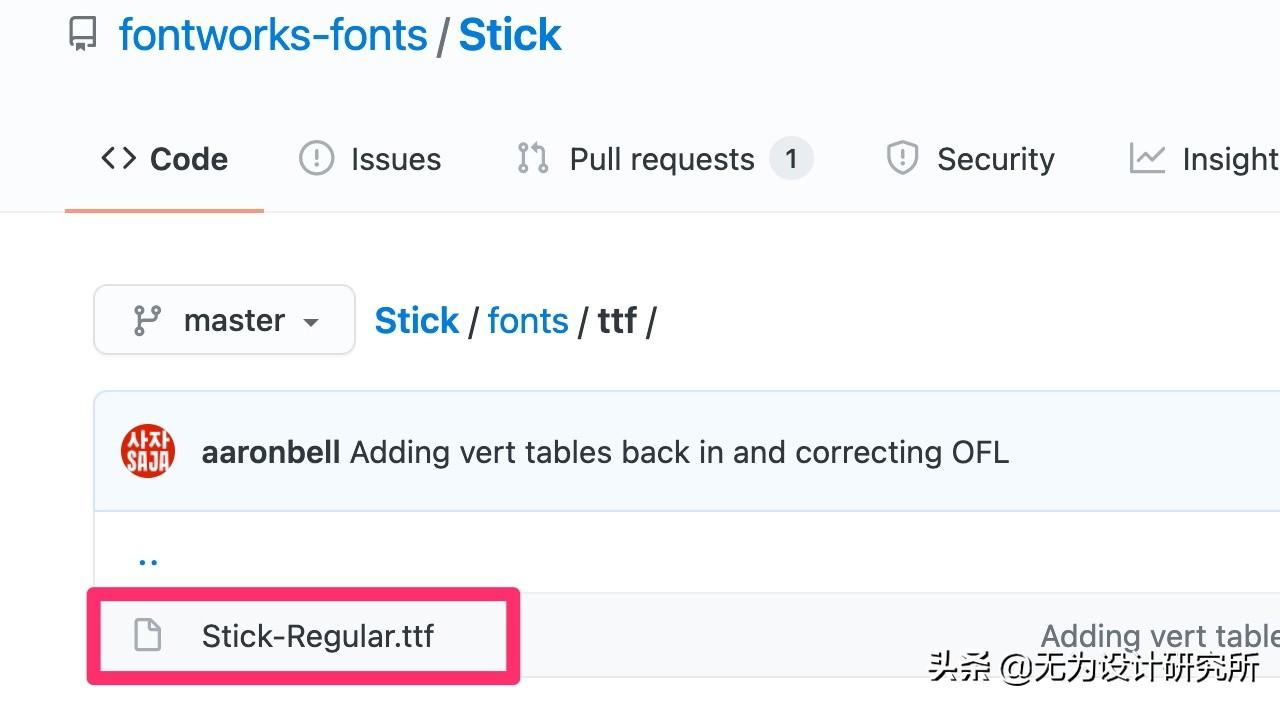Click the Code tab angle-brackets icon
Viewport: 1280px width, 704px height.
pyautogui.click(x=118, y=159)
